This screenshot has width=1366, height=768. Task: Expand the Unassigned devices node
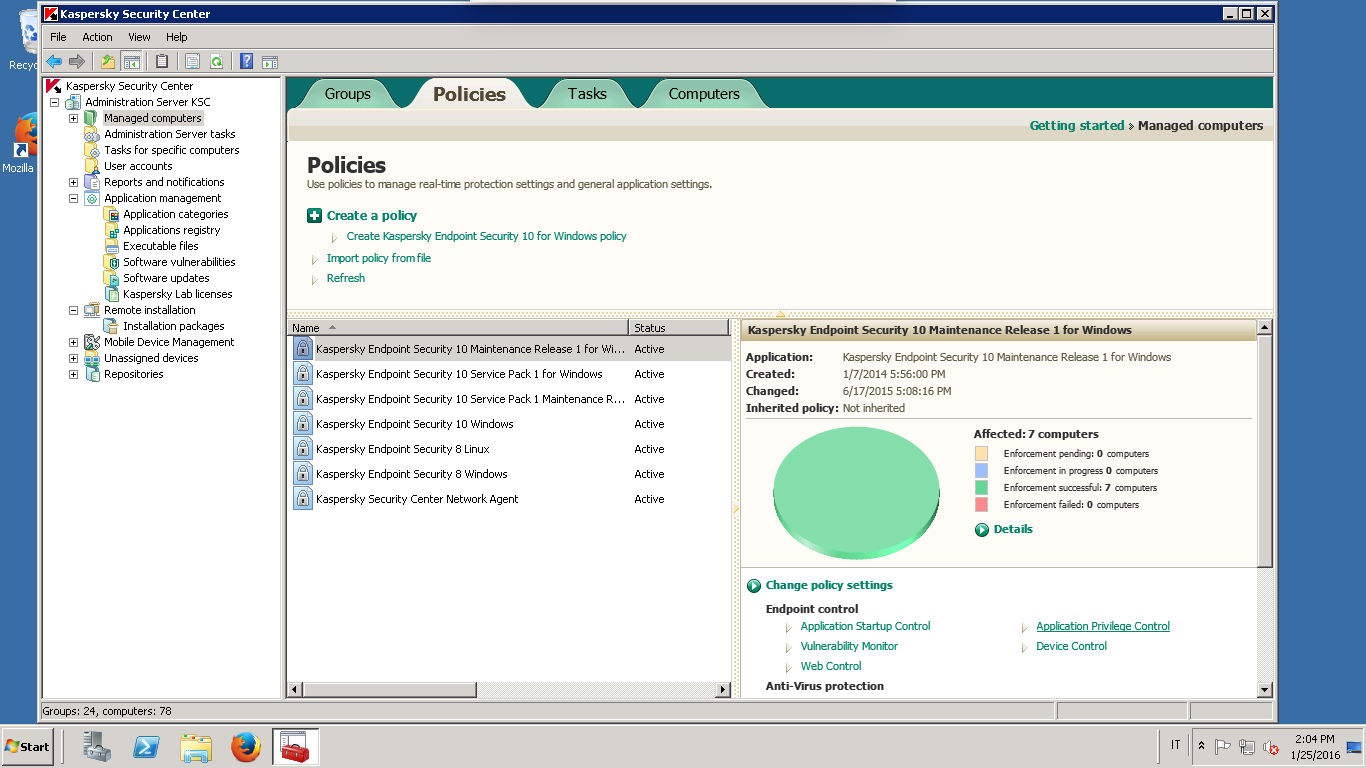pos(73,358)
